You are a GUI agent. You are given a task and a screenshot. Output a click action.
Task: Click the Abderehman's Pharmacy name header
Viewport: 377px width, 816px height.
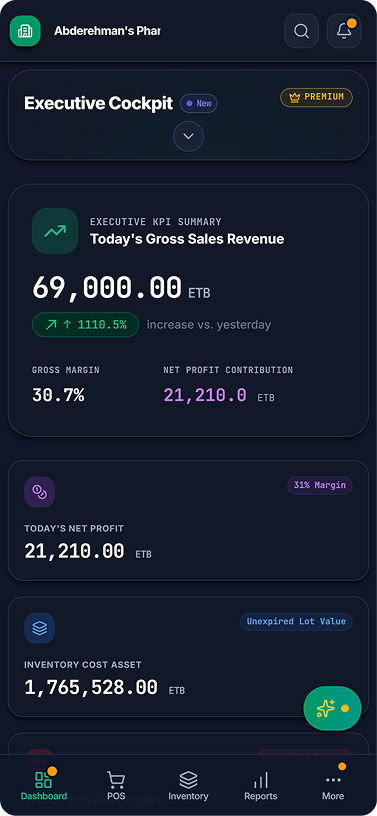click(x=107, y=31)
